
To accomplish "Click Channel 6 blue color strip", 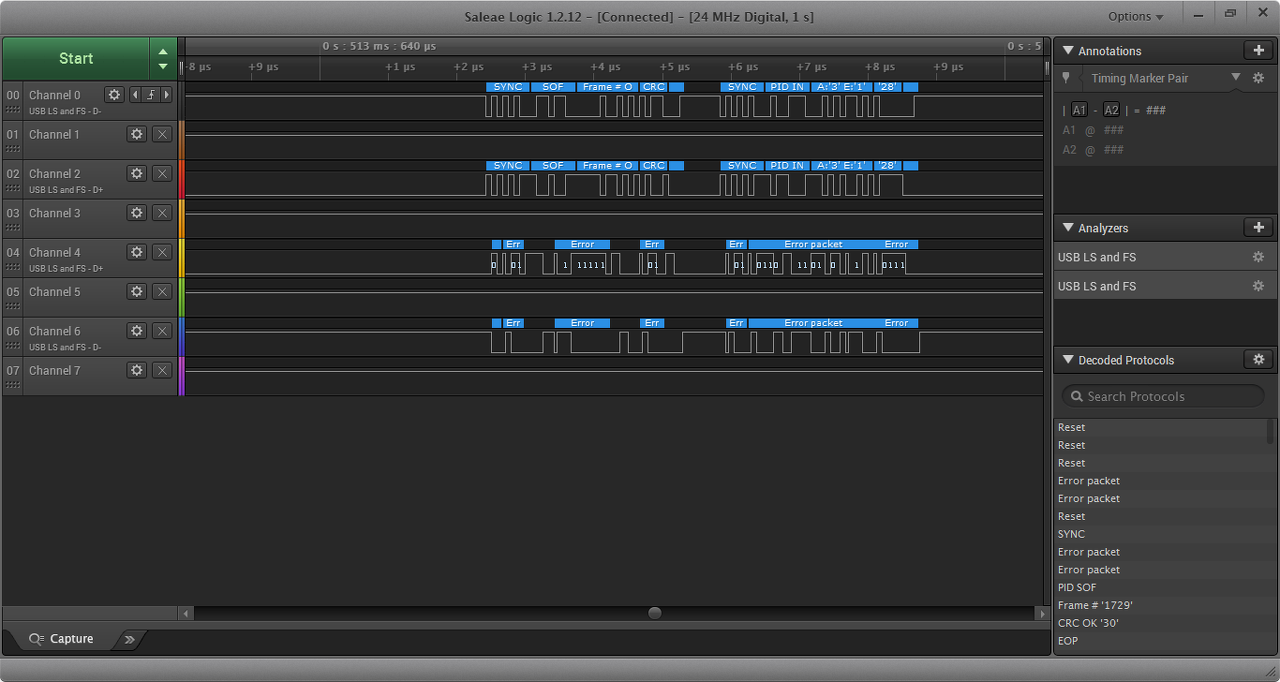I will point(182,337).
